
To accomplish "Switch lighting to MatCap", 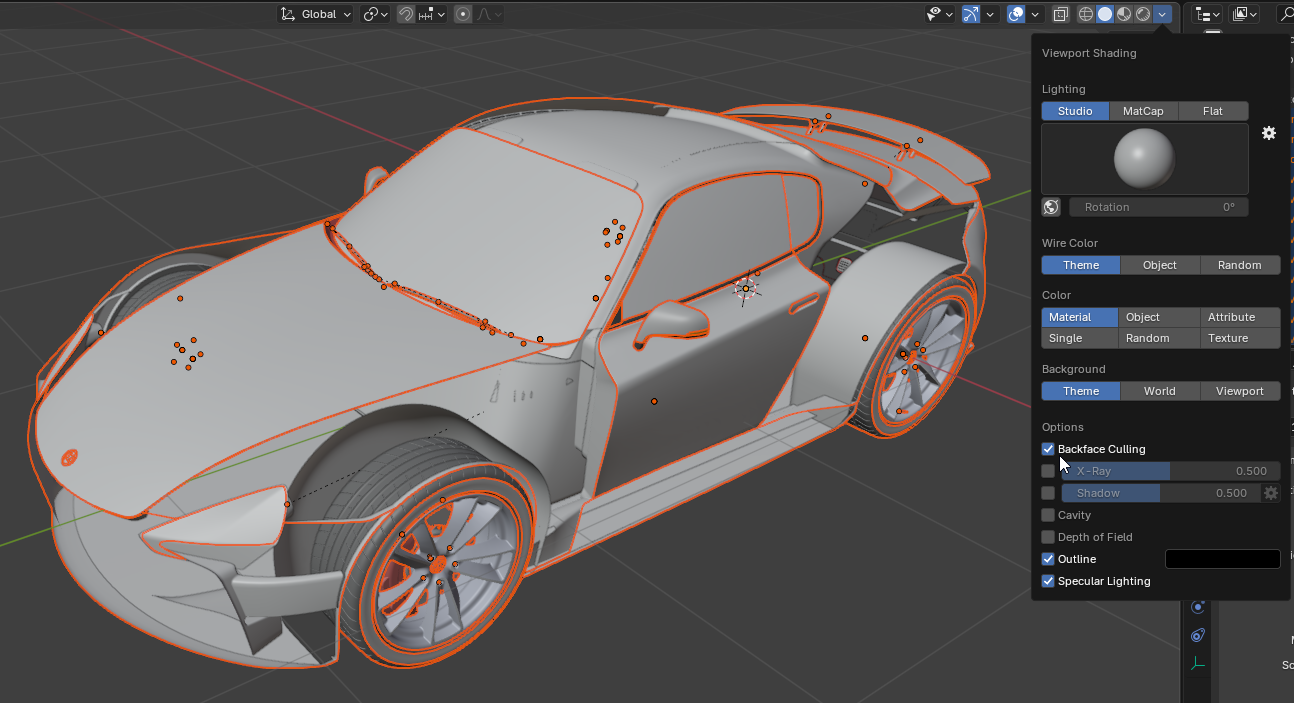I will pos(1143,111).
